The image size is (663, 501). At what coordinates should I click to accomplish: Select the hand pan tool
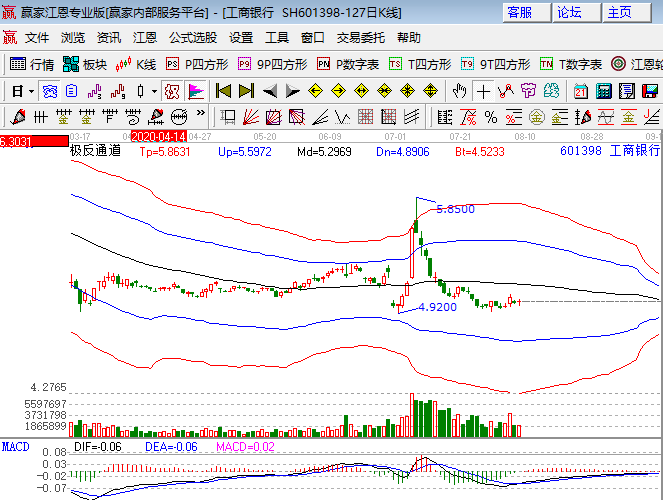coord(459,91)
